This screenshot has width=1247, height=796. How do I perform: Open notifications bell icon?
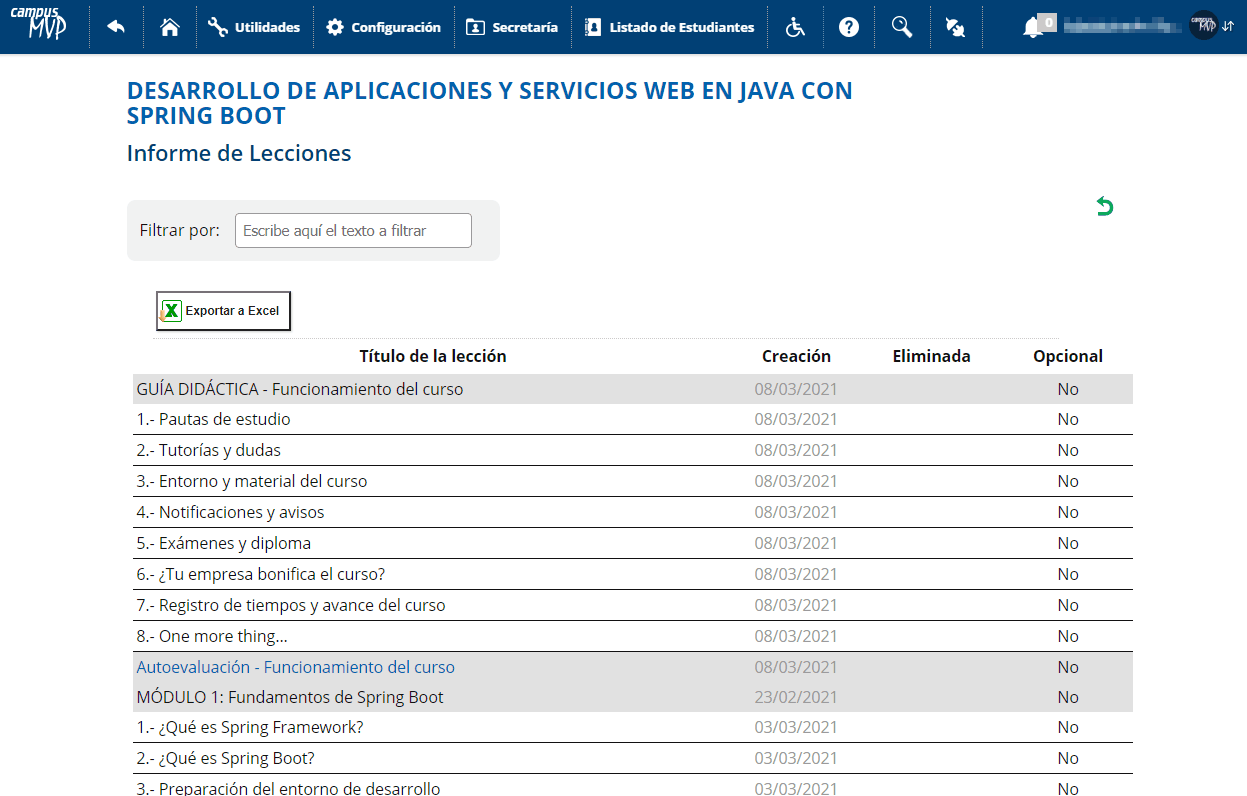(1034, 27)
